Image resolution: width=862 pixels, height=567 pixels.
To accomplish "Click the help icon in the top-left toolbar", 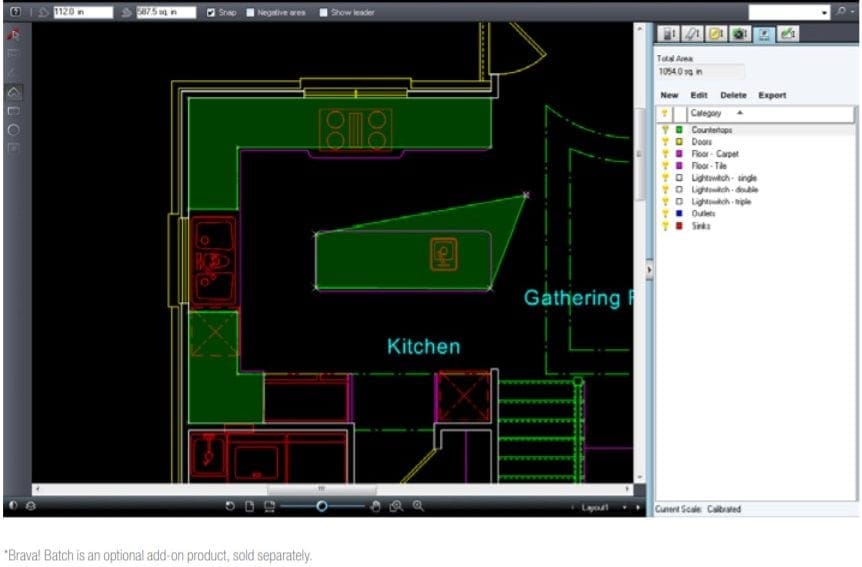I will [15, 12].
